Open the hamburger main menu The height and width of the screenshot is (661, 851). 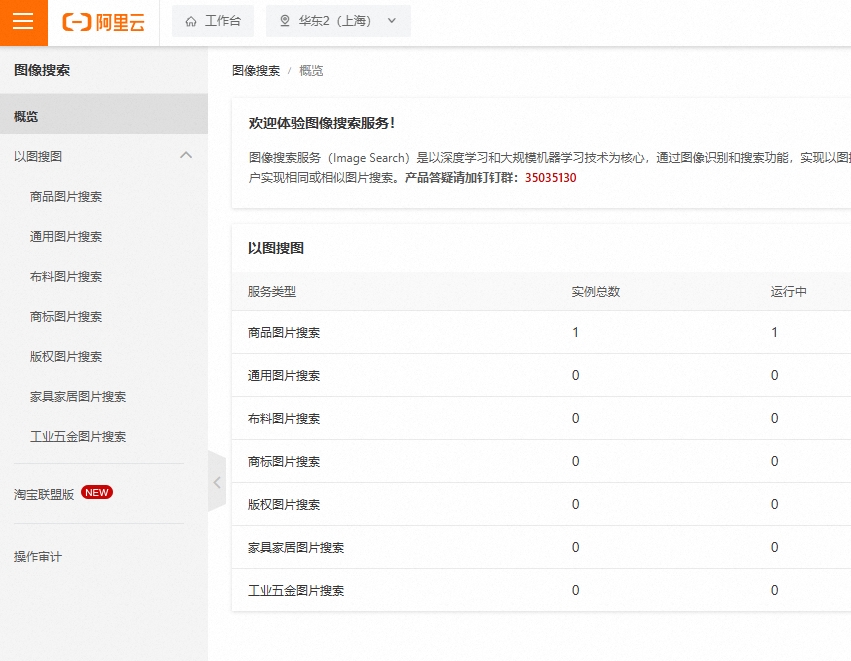[23, 22]
